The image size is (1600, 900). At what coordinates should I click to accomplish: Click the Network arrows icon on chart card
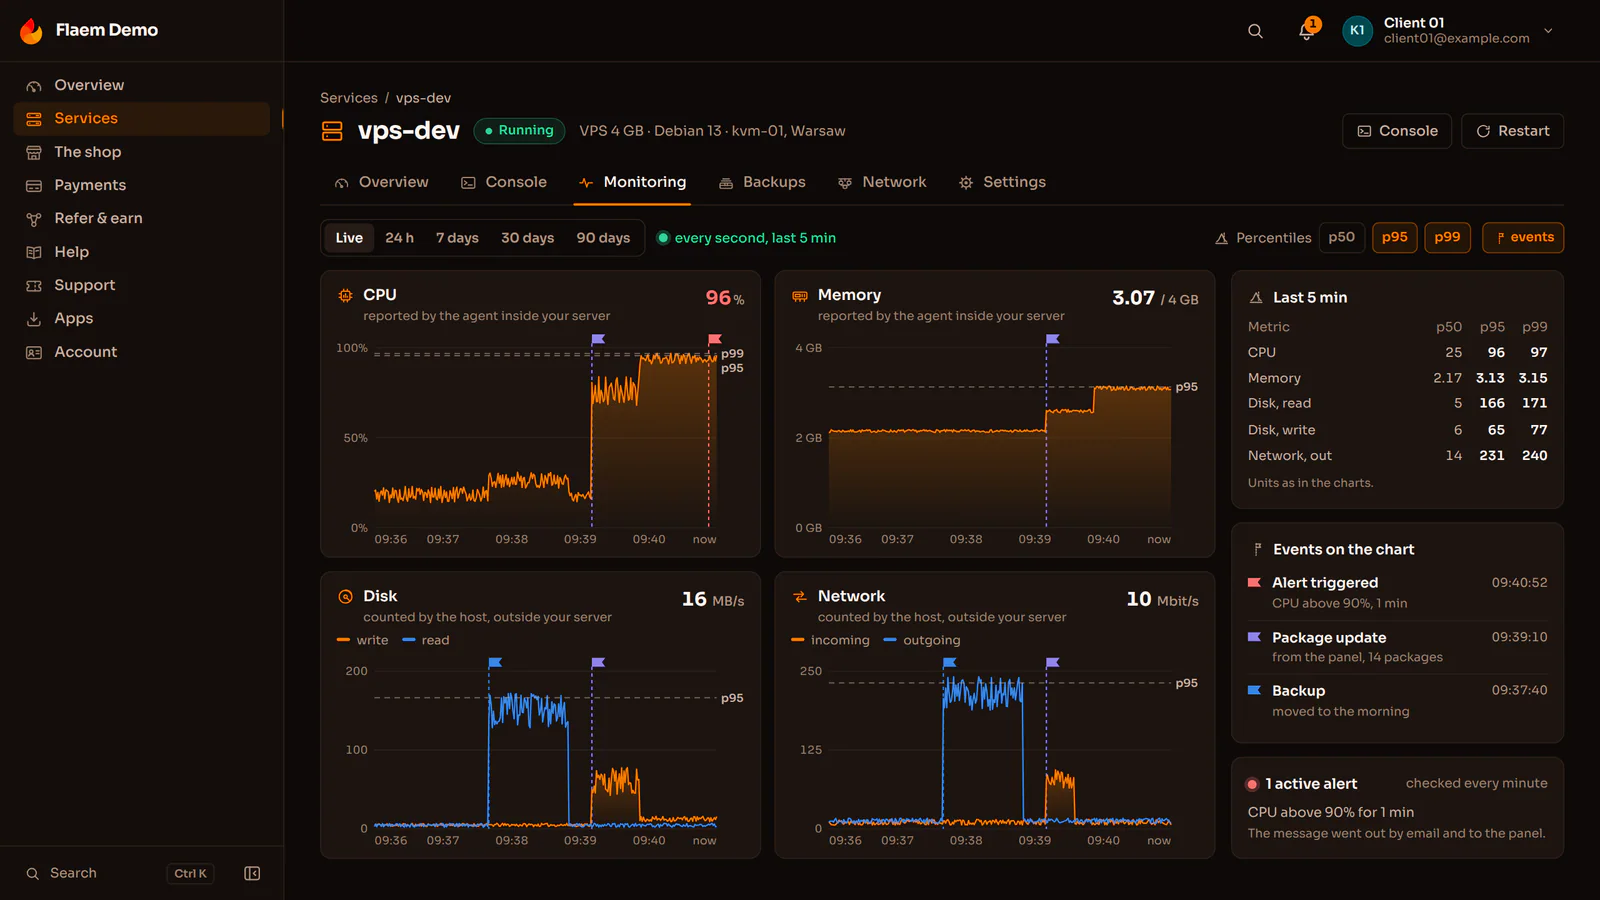point(800,597)
